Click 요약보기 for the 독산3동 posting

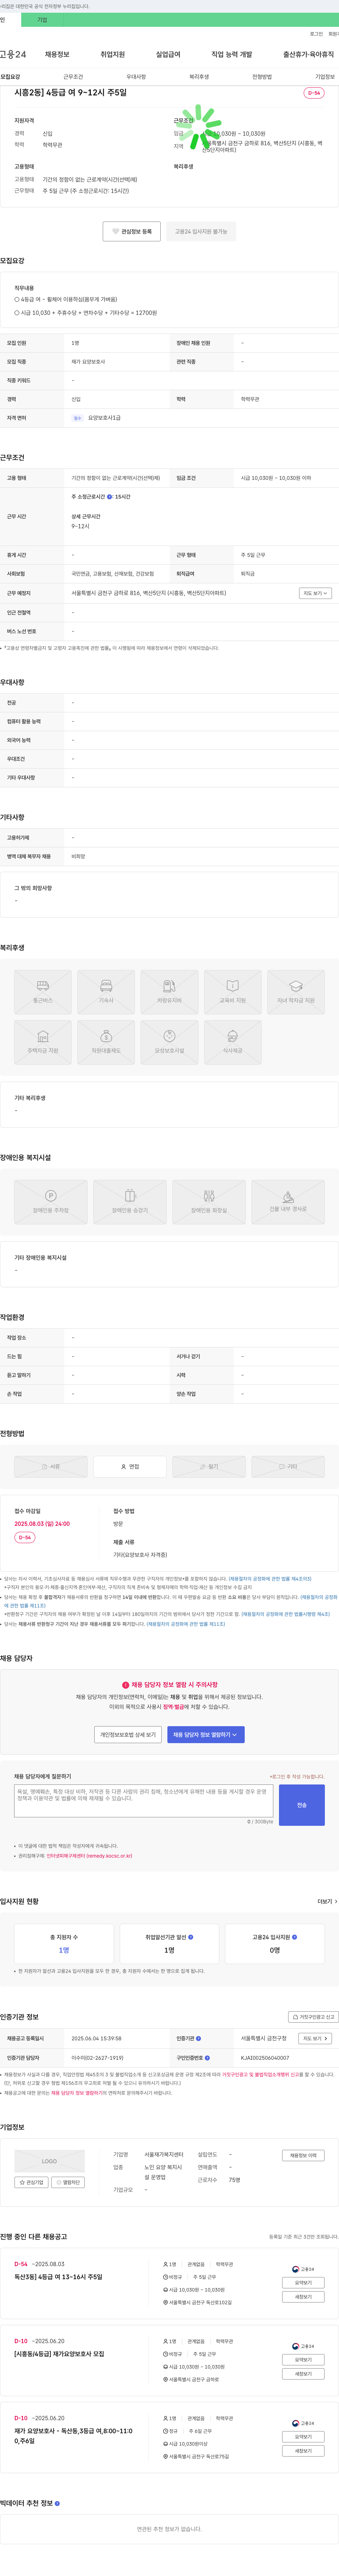[303, 2283]
